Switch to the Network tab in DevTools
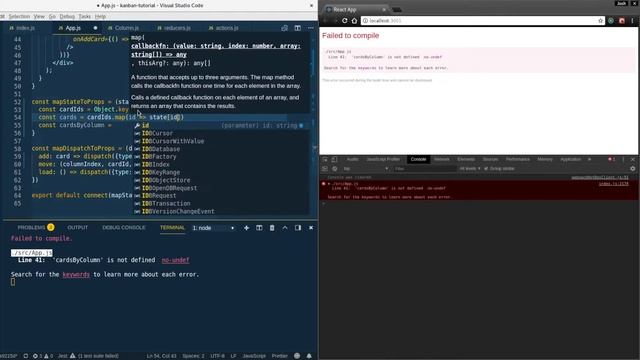The image size is (640, 360). [442, 159]
